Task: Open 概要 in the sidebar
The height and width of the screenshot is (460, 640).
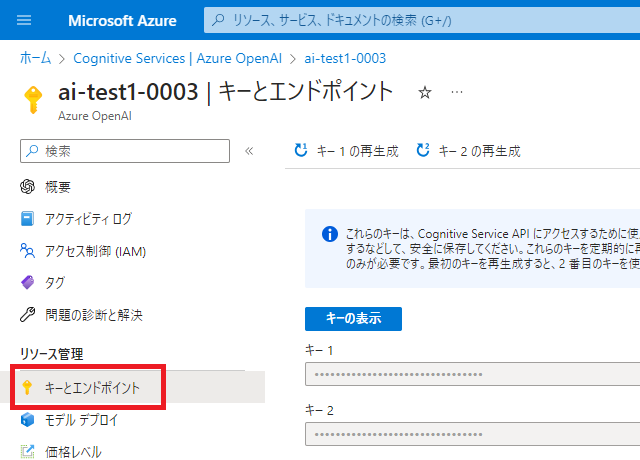Action: [x=58, y=187]
